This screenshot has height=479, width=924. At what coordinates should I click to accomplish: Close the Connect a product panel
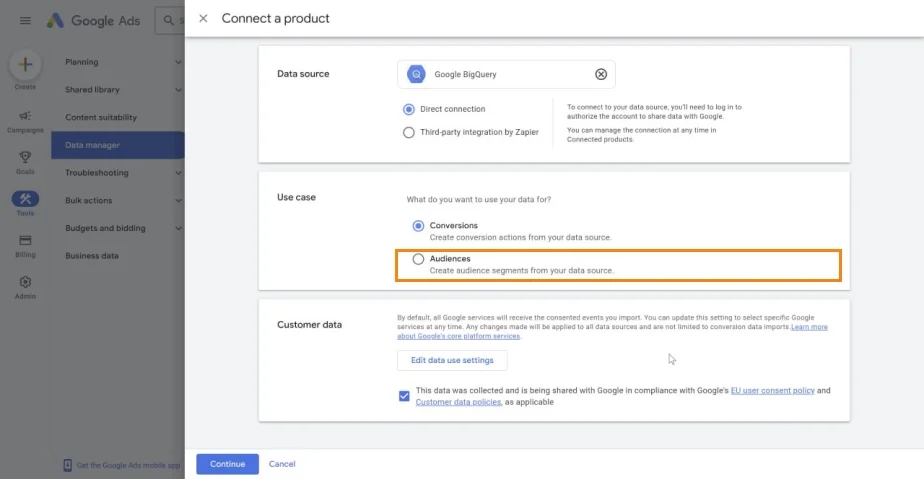(203, 18)
